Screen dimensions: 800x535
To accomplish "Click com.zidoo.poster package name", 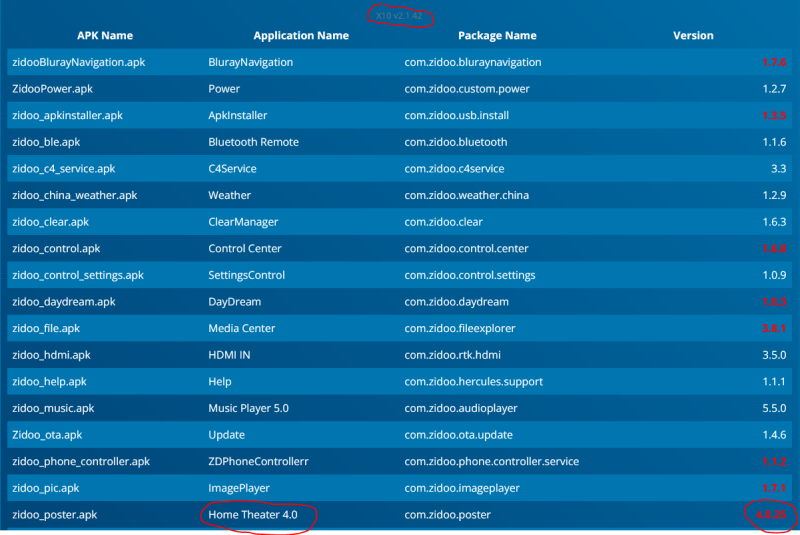I will 447,515.
